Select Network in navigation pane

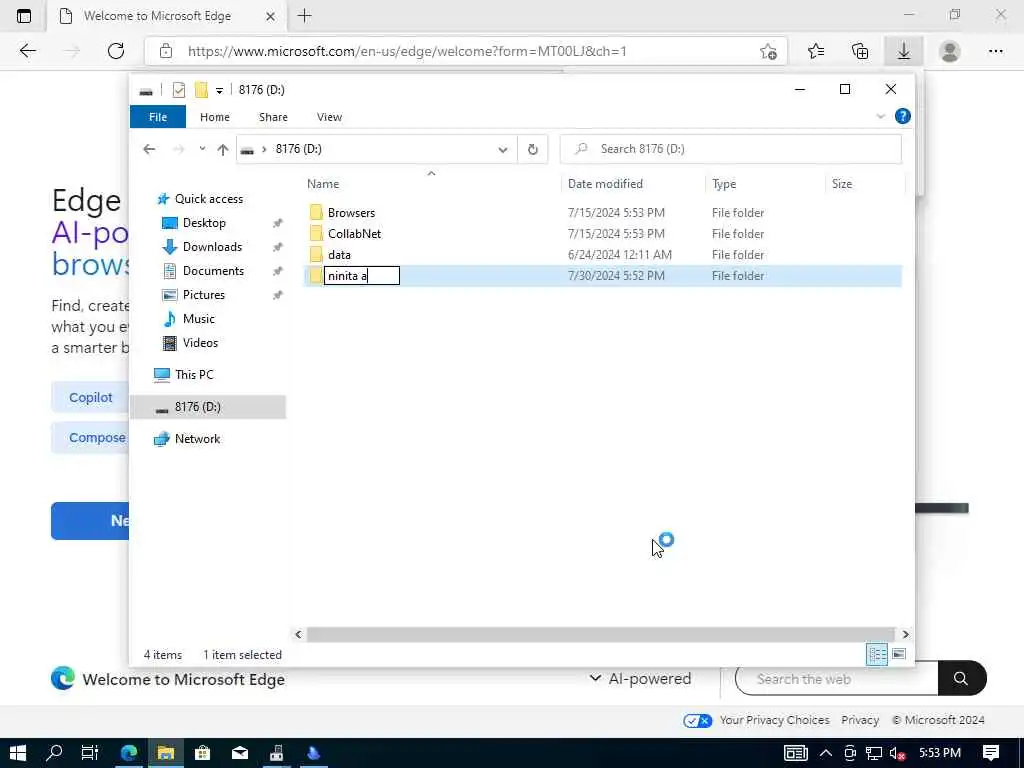(197, 439)
